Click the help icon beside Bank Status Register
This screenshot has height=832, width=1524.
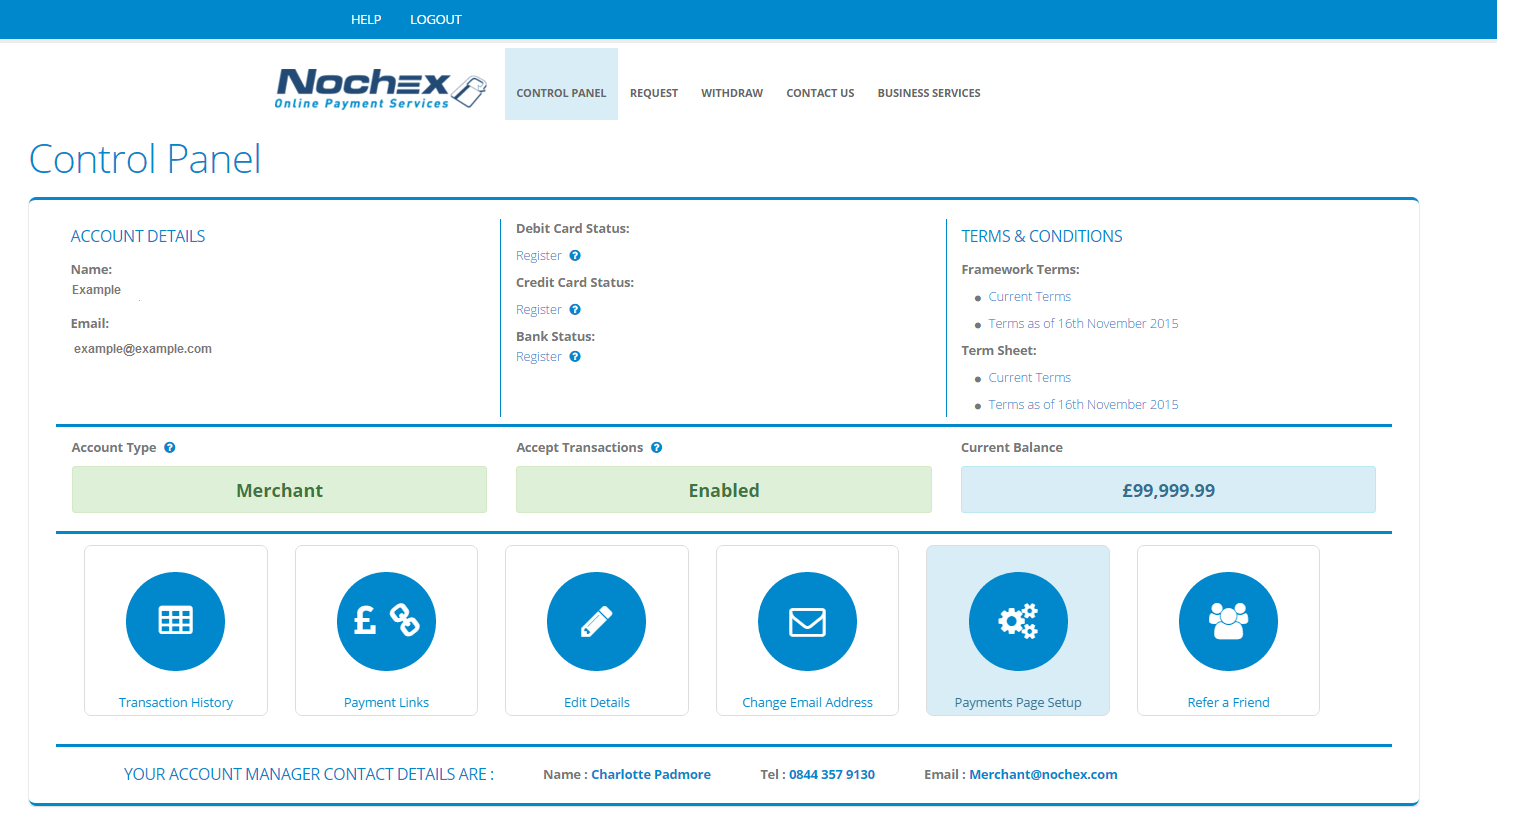coord(575,357)
